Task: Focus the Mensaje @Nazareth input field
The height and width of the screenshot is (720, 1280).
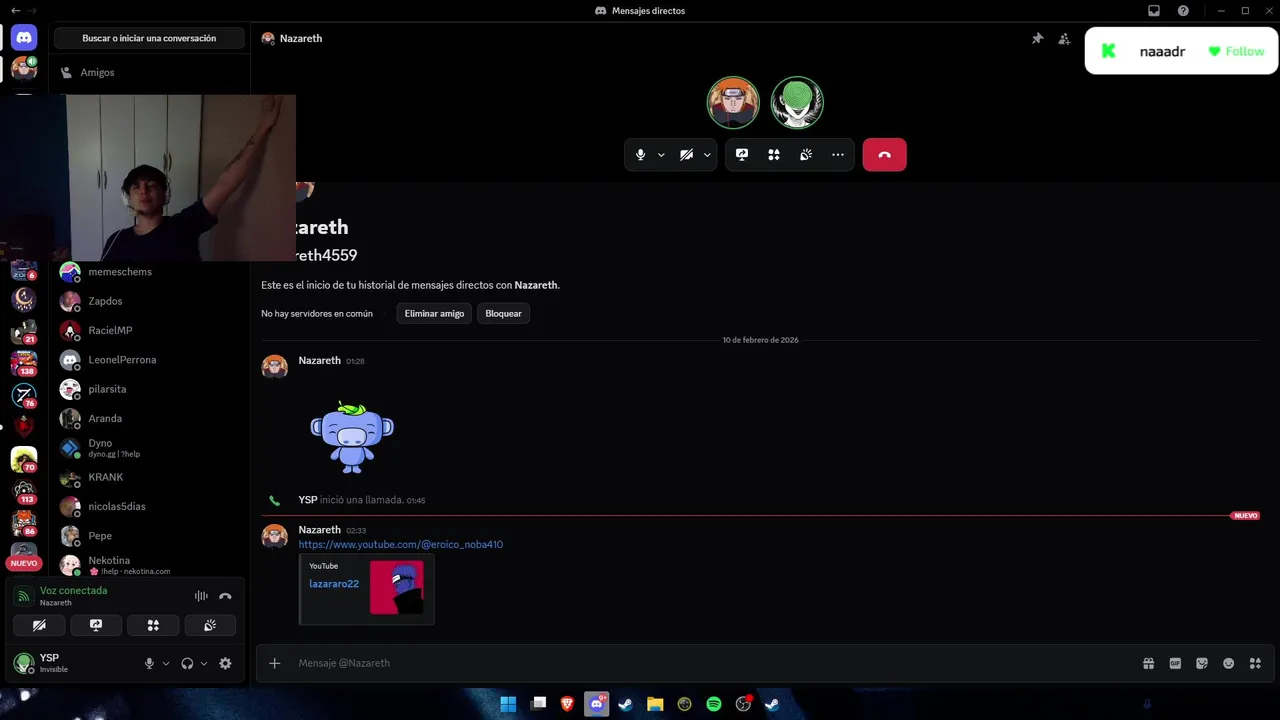Action: [x=715, y=663]
